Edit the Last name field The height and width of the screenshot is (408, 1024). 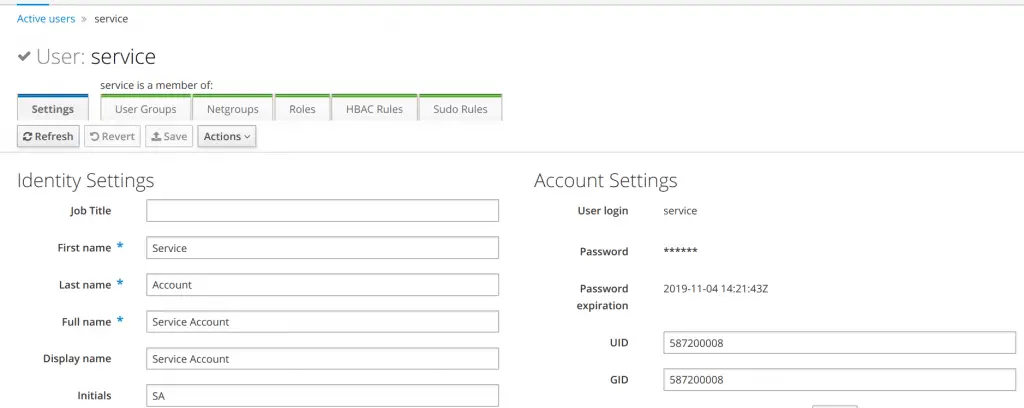323,285
